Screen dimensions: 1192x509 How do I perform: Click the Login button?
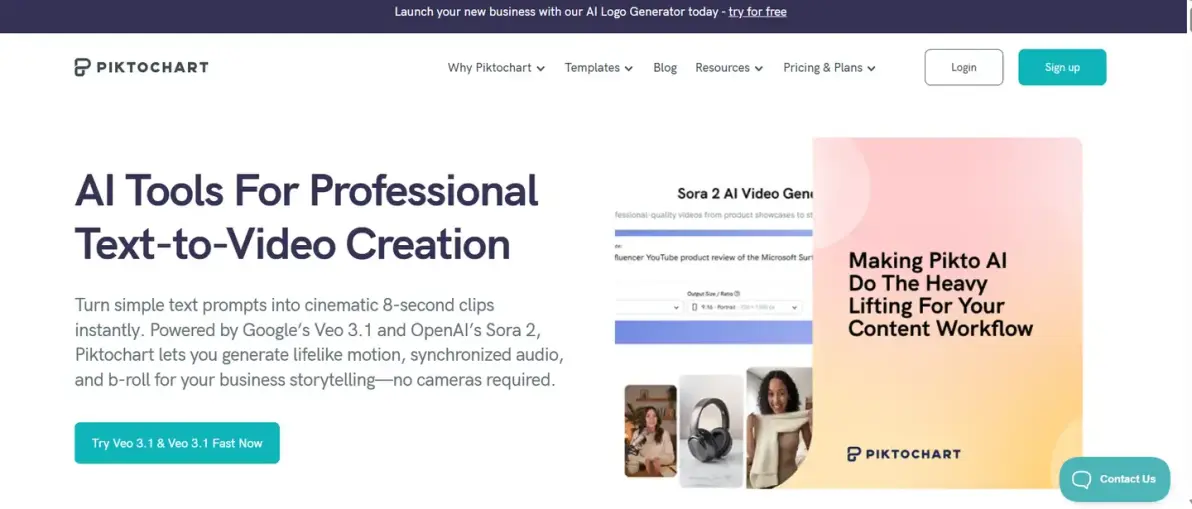963,67
